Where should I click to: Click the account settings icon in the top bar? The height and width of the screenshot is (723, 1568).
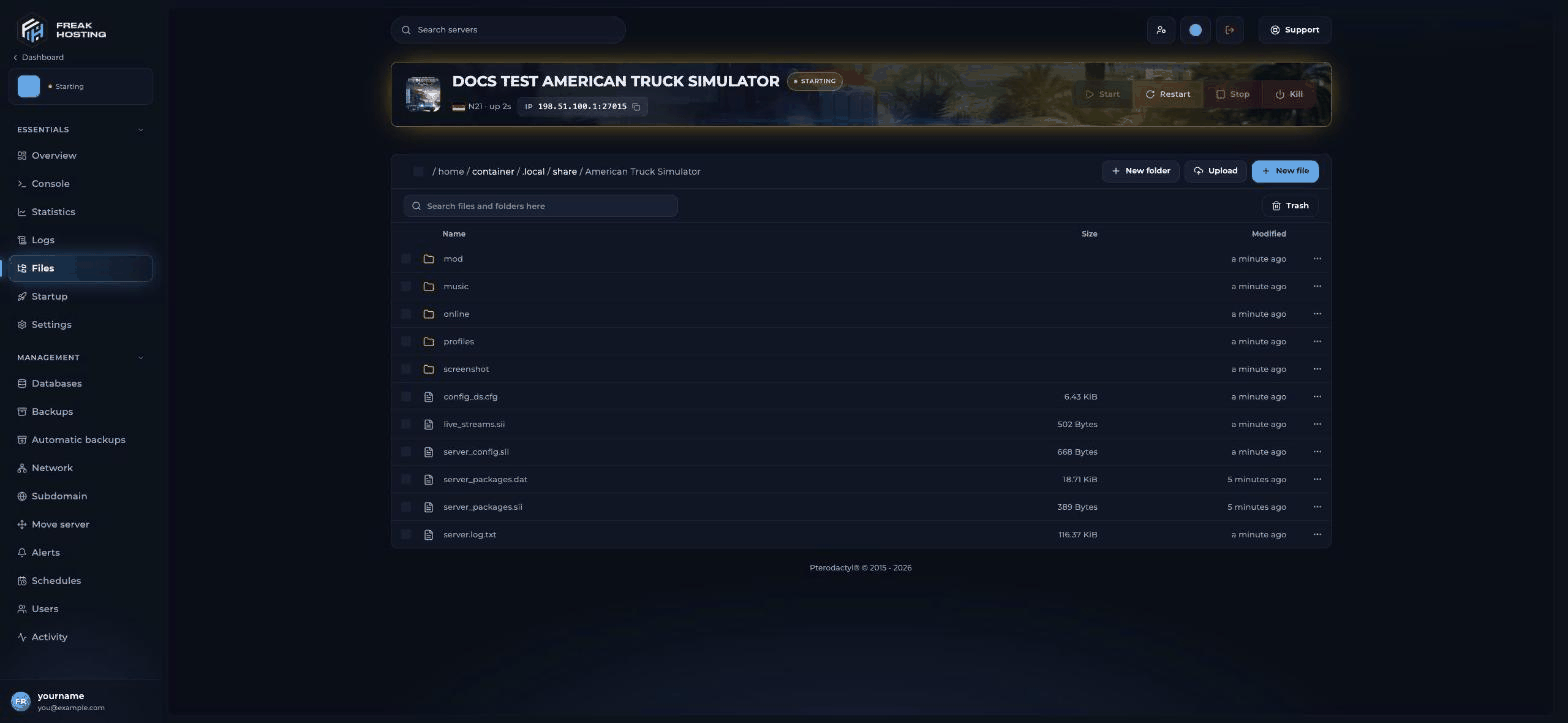click(1161, 30)
